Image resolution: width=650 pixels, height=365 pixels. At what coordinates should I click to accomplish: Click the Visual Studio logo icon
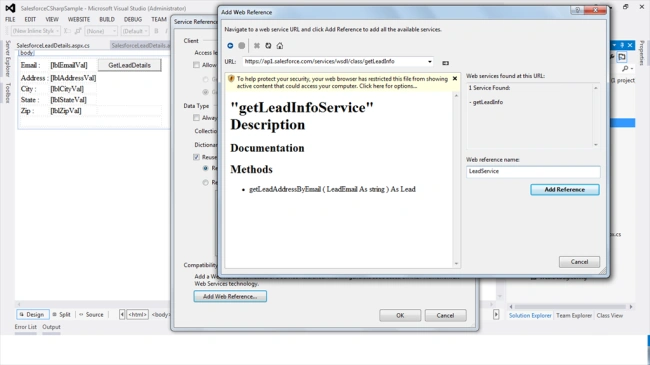[10, 8]
